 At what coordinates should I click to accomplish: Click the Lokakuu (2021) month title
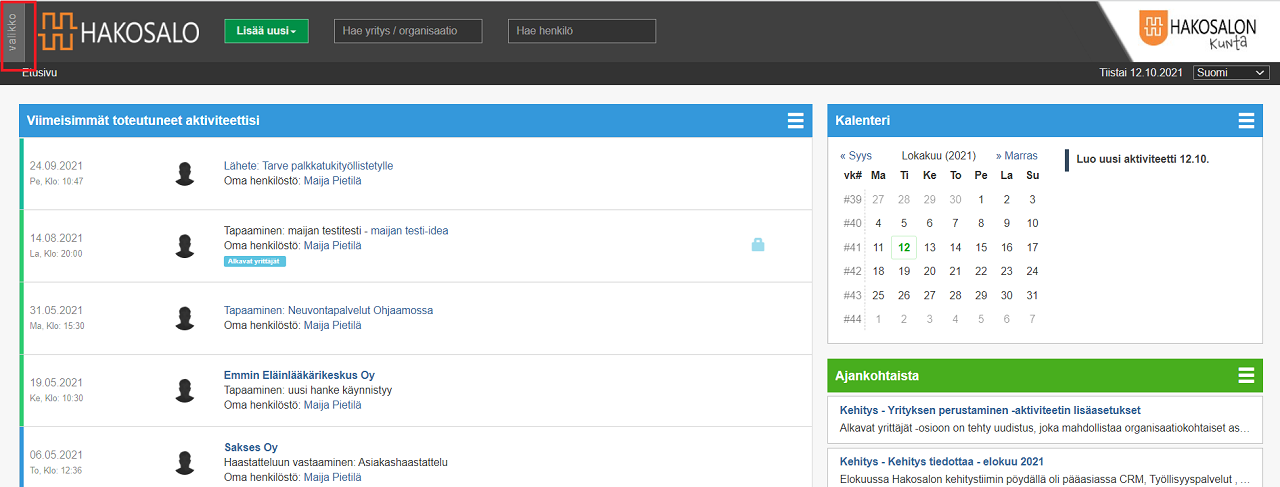[938, 156]
